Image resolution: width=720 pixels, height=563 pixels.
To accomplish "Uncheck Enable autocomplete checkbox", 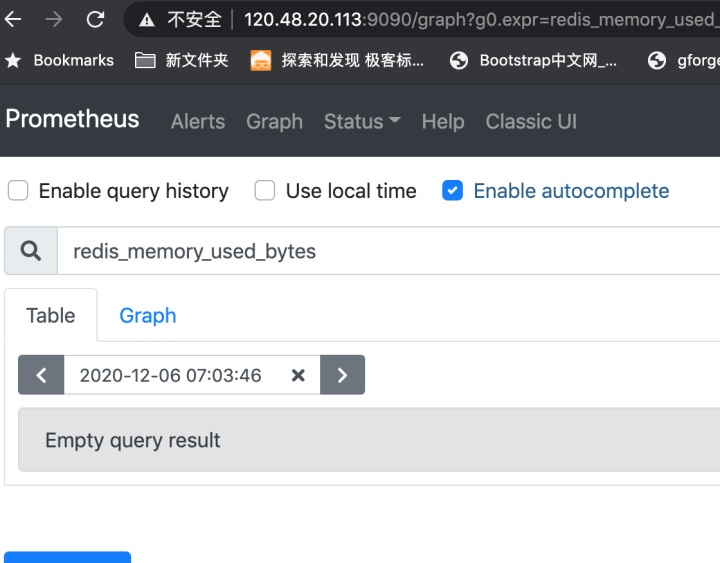I will tap(452, 191).
